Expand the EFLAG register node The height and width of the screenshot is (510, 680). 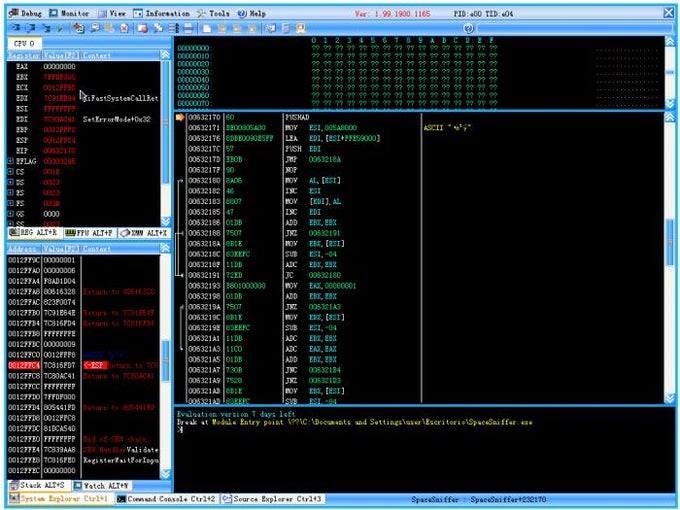tap(11, 160)
